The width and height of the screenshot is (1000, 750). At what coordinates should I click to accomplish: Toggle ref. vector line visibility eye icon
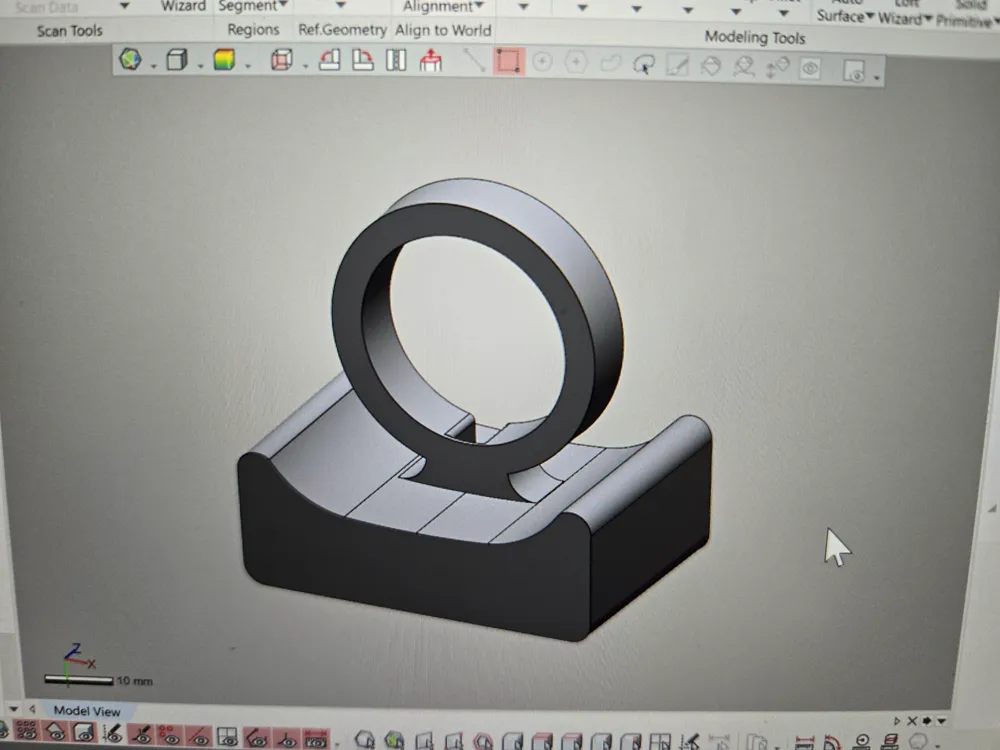click(x=198, y=737)
